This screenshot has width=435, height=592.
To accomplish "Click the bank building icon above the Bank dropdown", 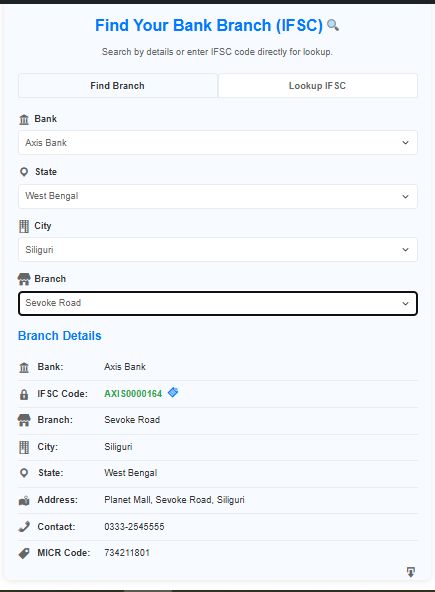I will (x=24, y=119).
